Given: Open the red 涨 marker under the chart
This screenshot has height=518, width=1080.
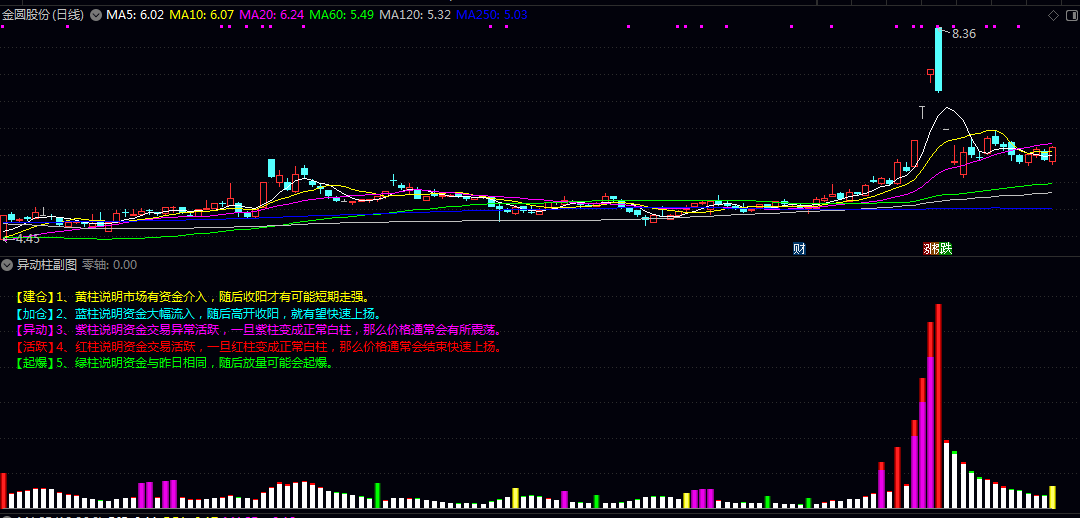Looking at the screenshot, I should (x=928, y=249).
